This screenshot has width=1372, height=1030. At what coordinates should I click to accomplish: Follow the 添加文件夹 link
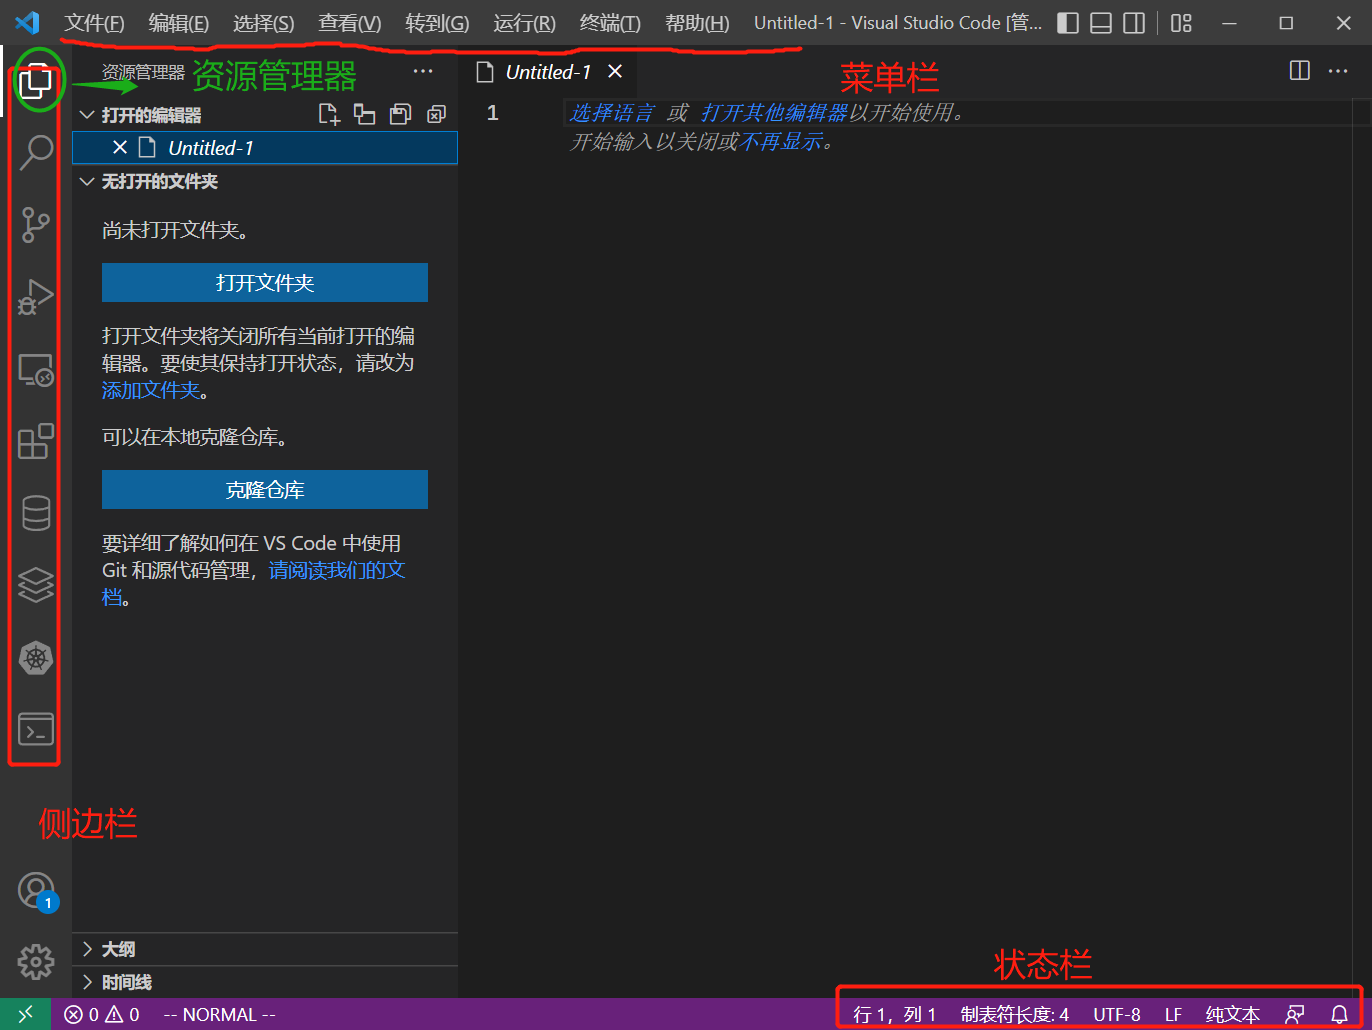[151, 390]
